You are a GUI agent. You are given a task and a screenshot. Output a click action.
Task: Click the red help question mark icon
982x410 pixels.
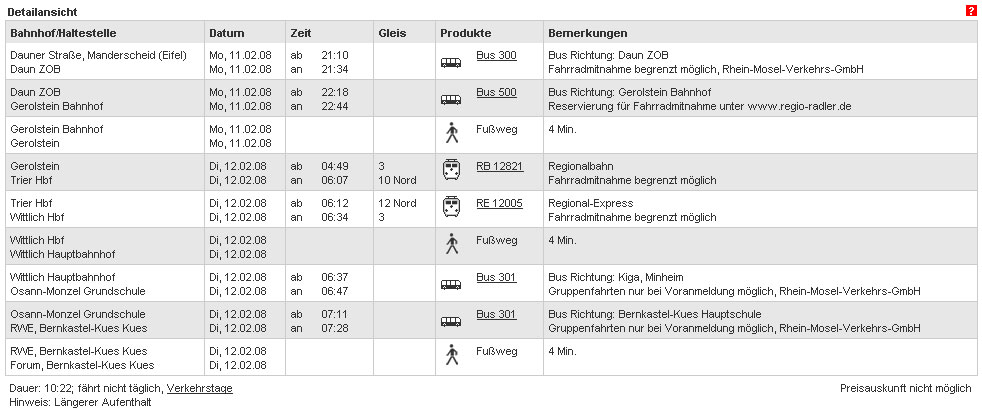[x=971, y=11]
